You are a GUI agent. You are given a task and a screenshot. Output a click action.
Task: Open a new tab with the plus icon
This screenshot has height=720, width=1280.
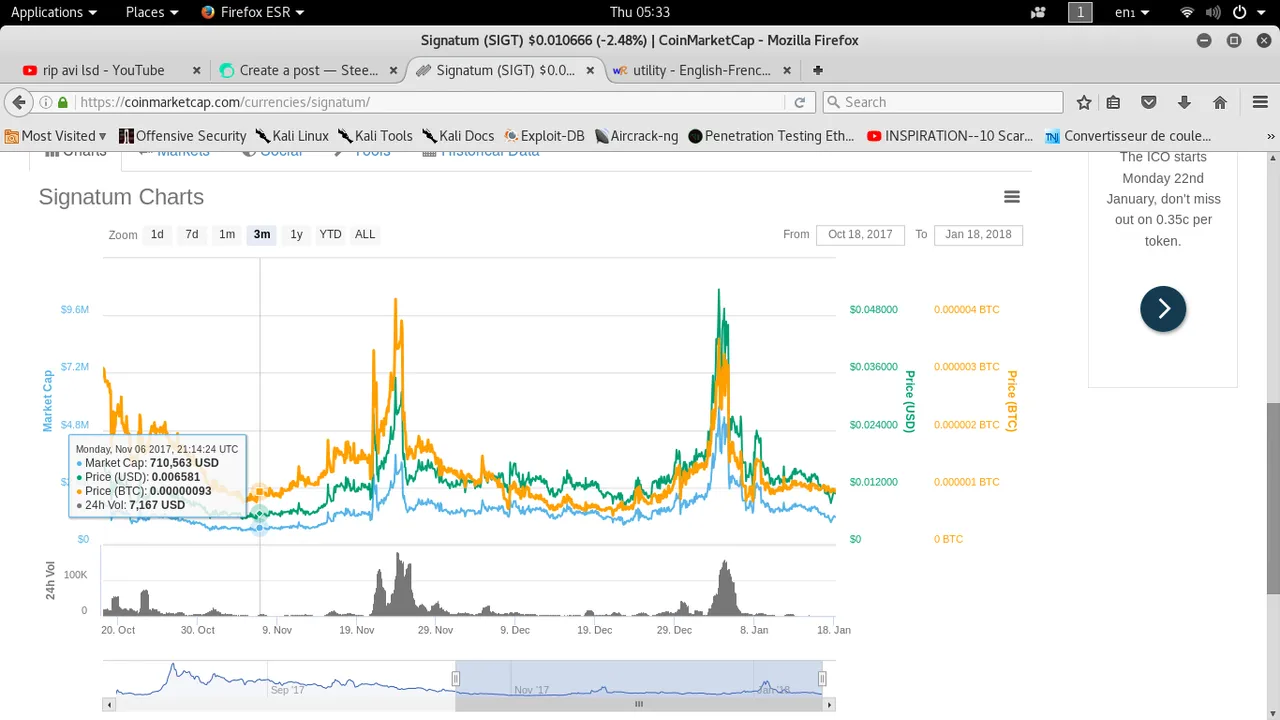coord(818,70)
